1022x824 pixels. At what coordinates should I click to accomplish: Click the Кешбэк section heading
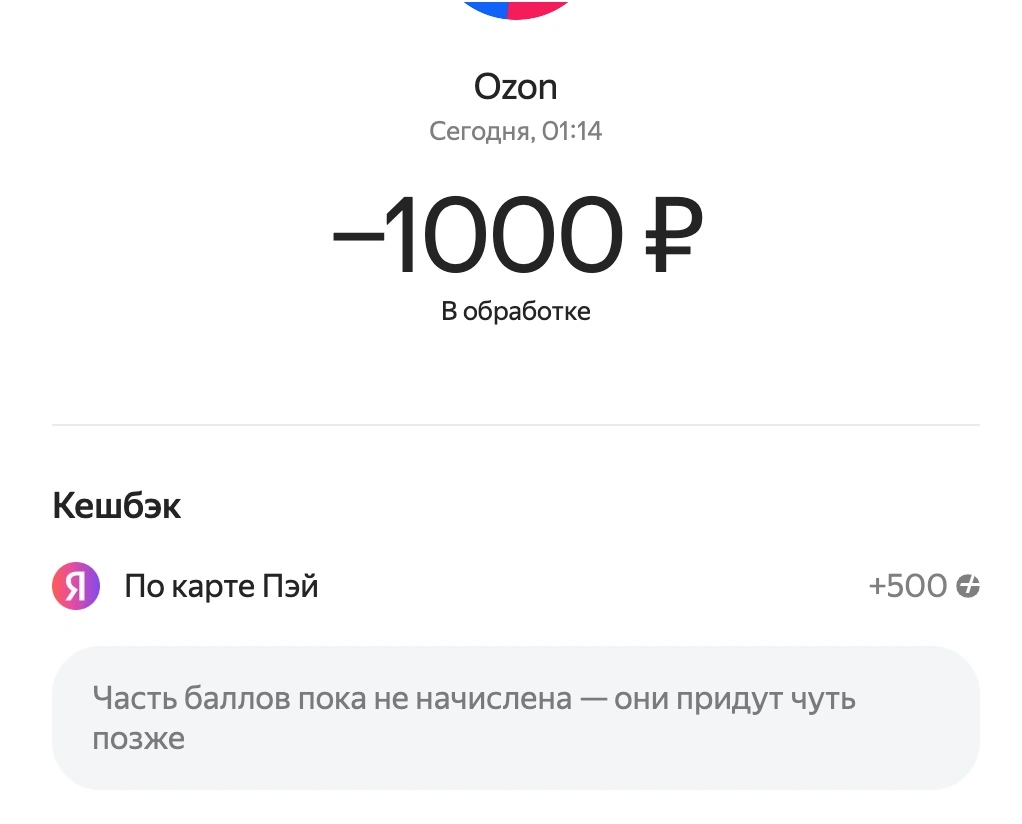117,506
